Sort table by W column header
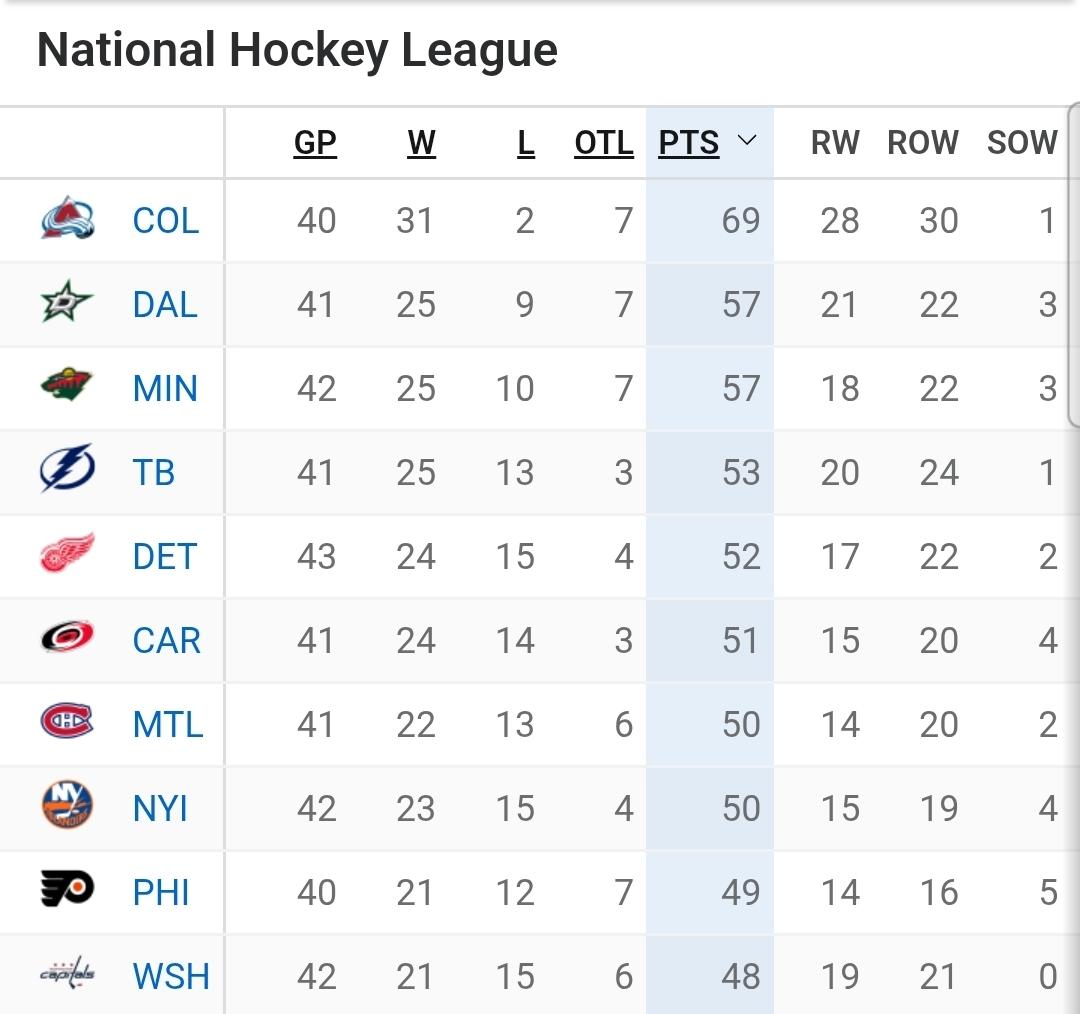 (421, 143)
